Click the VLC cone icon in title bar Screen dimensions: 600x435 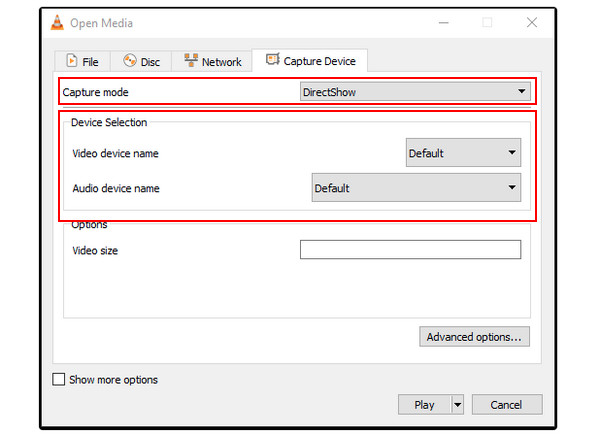pos(57,23)
